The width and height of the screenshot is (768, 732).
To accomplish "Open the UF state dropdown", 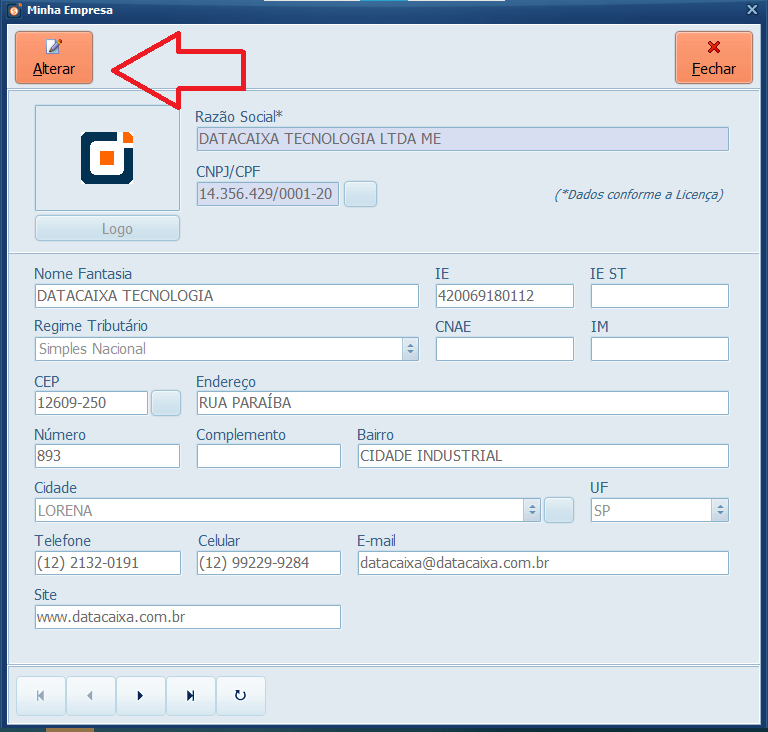I will pos(719,510).
